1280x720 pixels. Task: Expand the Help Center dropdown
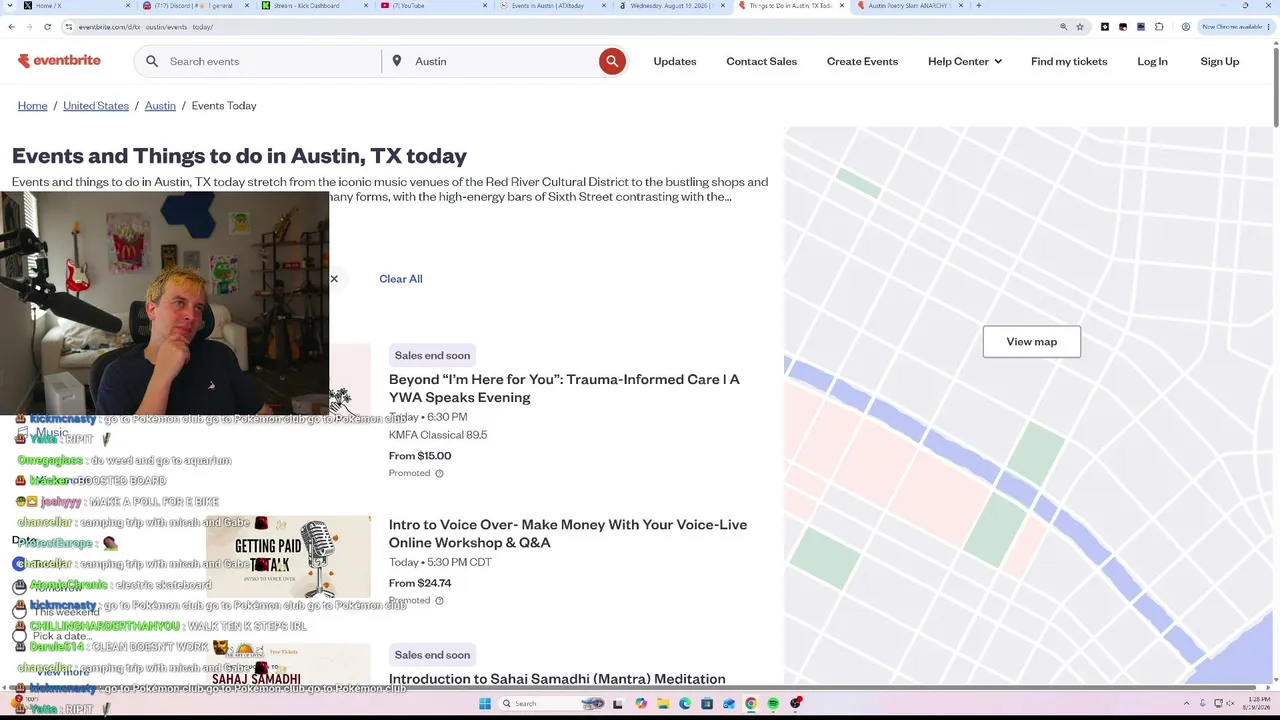coord(964,61)
